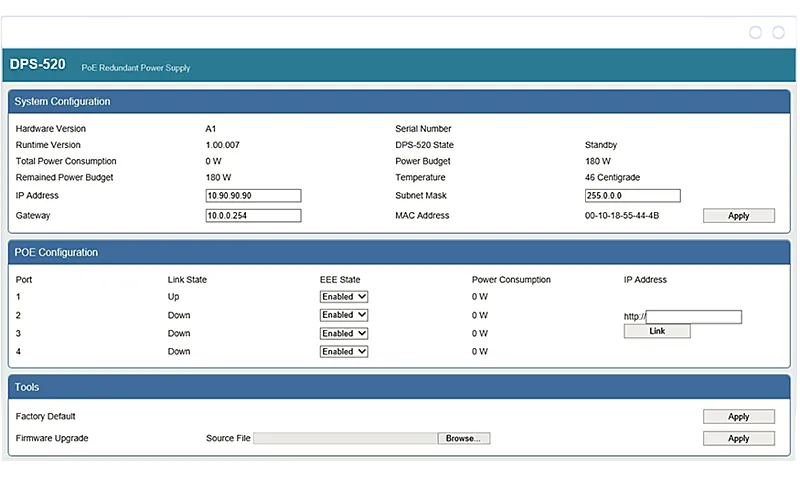
Task: Click the POE Configuration section header
Action: point(399,252)
